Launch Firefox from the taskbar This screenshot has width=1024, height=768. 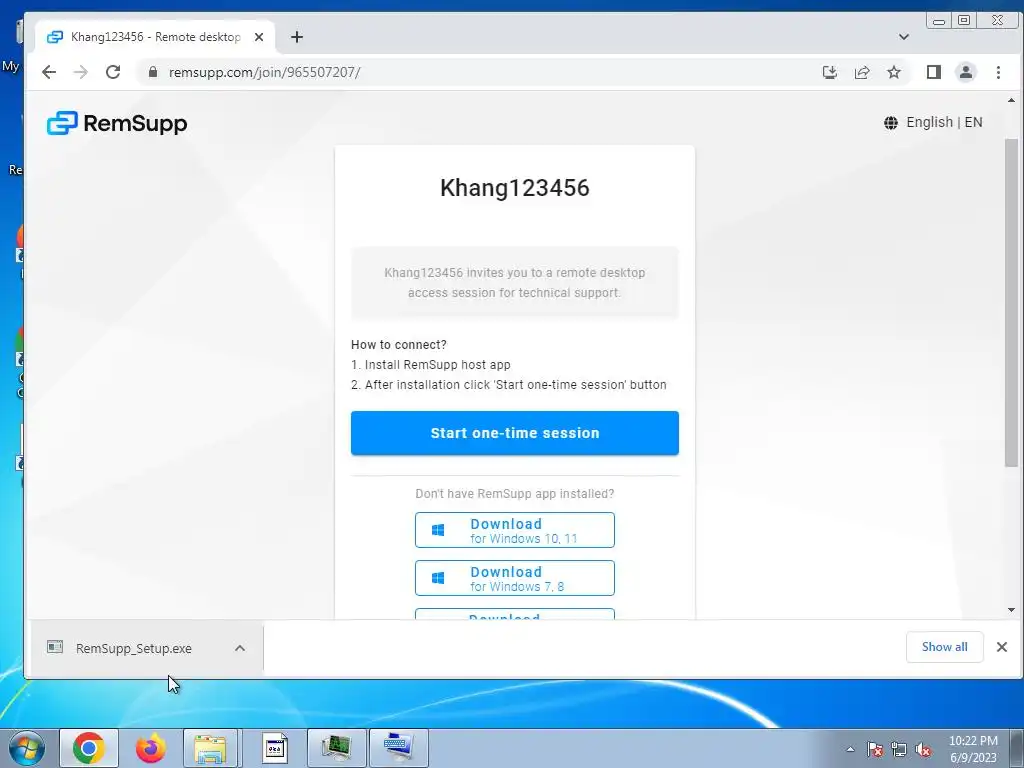click(151, 748)
